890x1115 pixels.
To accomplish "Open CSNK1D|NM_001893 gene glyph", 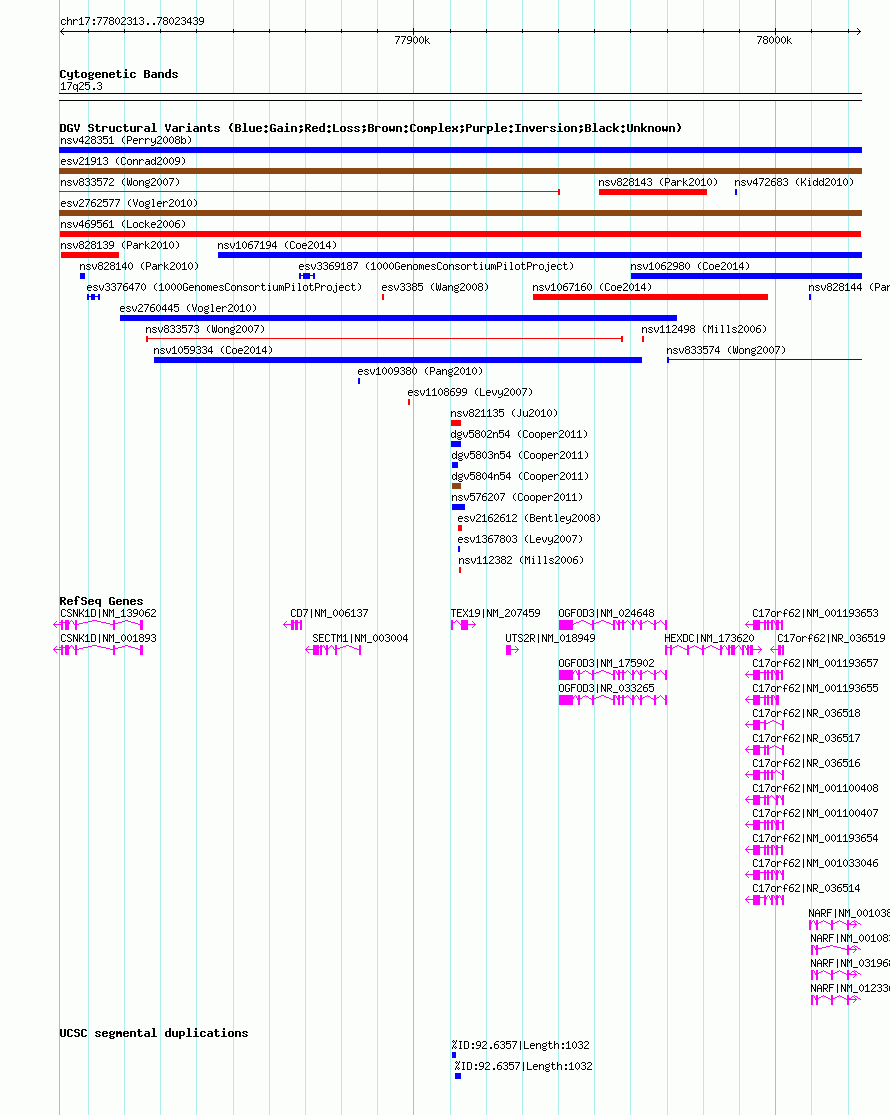I will [99, 650].
